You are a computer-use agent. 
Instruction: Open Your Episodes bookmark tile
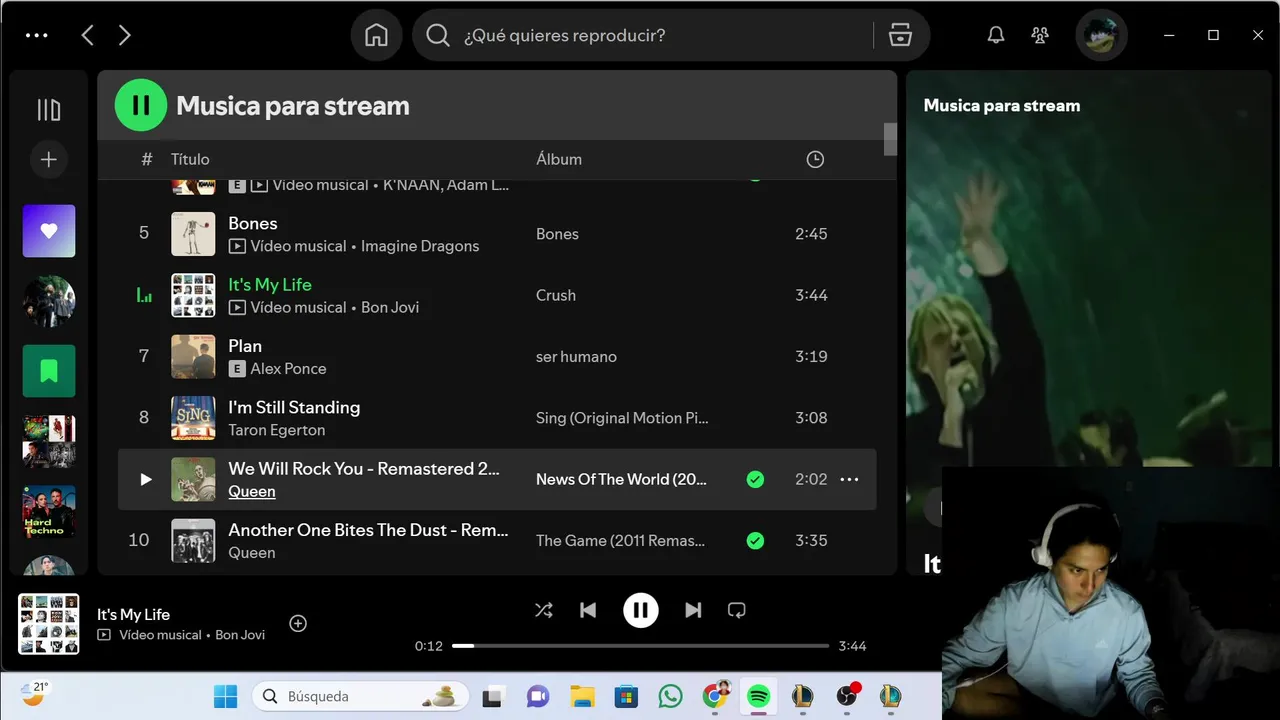[49, 371]
